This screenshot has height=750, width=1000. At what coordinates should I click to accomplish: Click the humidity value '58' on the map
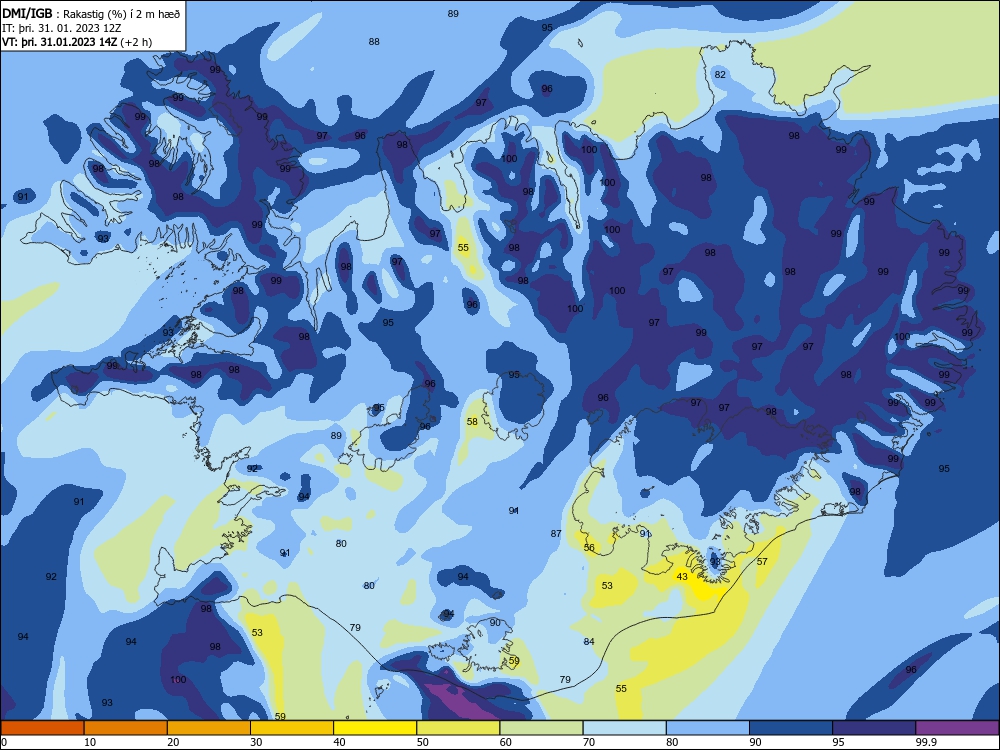[x=472, y=422]
